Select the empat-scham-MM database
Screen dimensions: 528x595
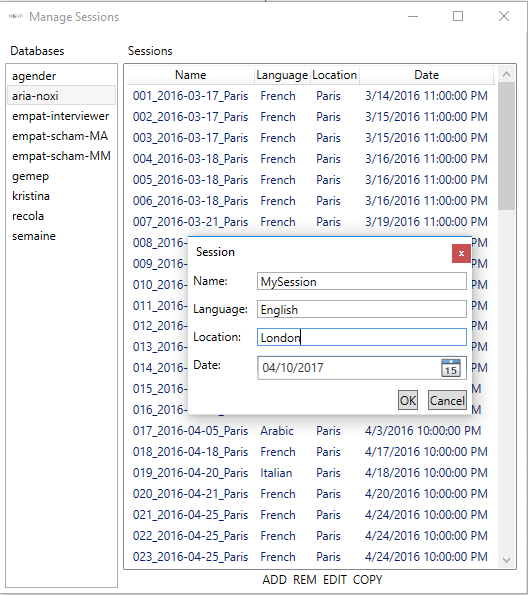pyautogui.click(x=61, y=156)
